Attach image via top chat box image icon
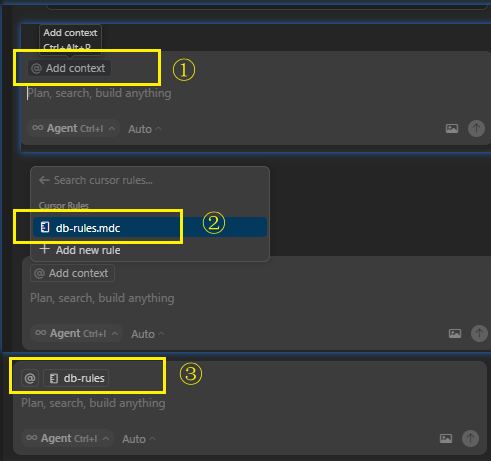 click(452, 128)
